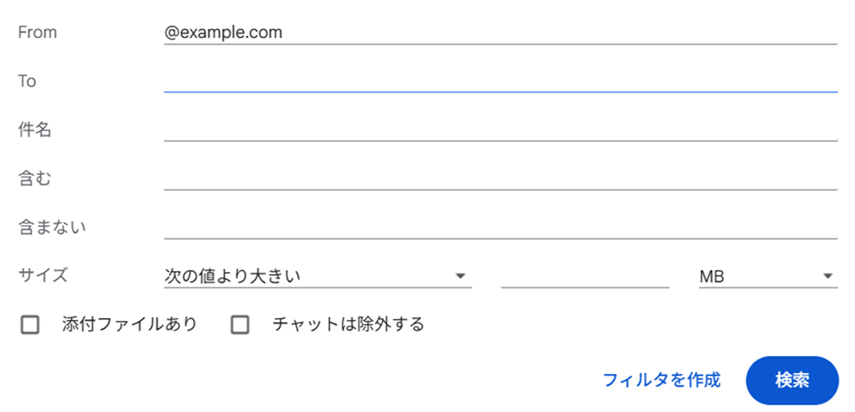Click the From field containing @example.com
Screen dimensions: 855x412
tap(500, 32)
